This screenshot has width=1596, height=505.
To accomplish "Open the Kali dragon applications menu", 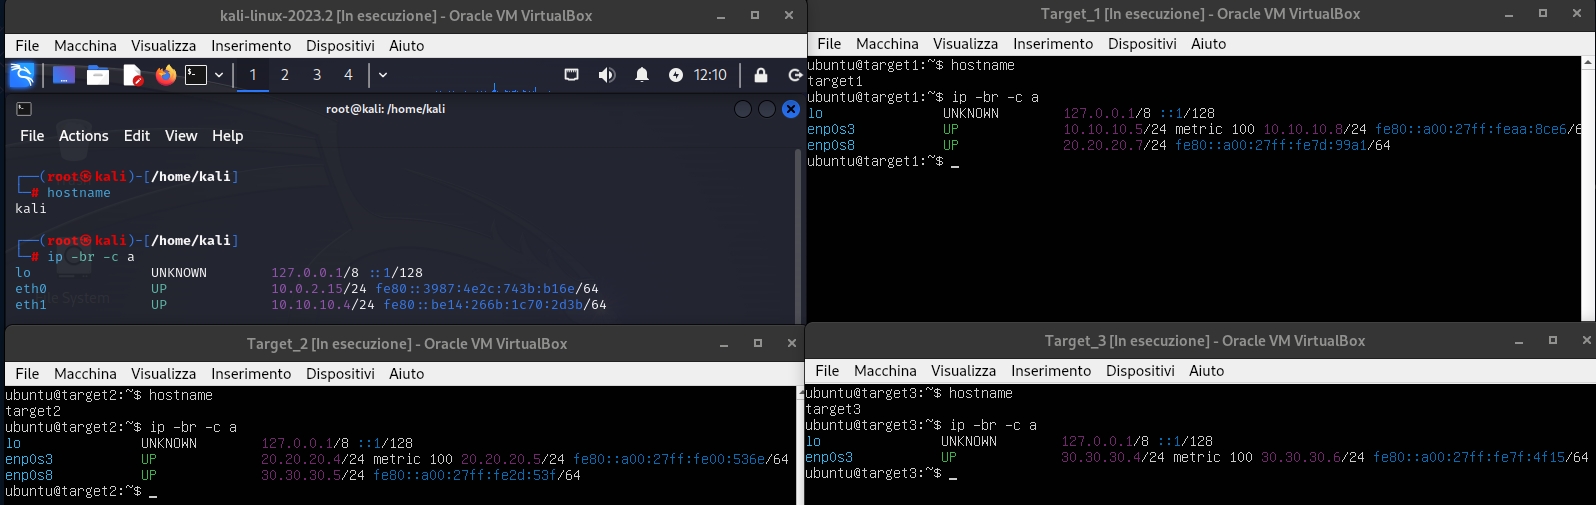I will tap(21, 75).
